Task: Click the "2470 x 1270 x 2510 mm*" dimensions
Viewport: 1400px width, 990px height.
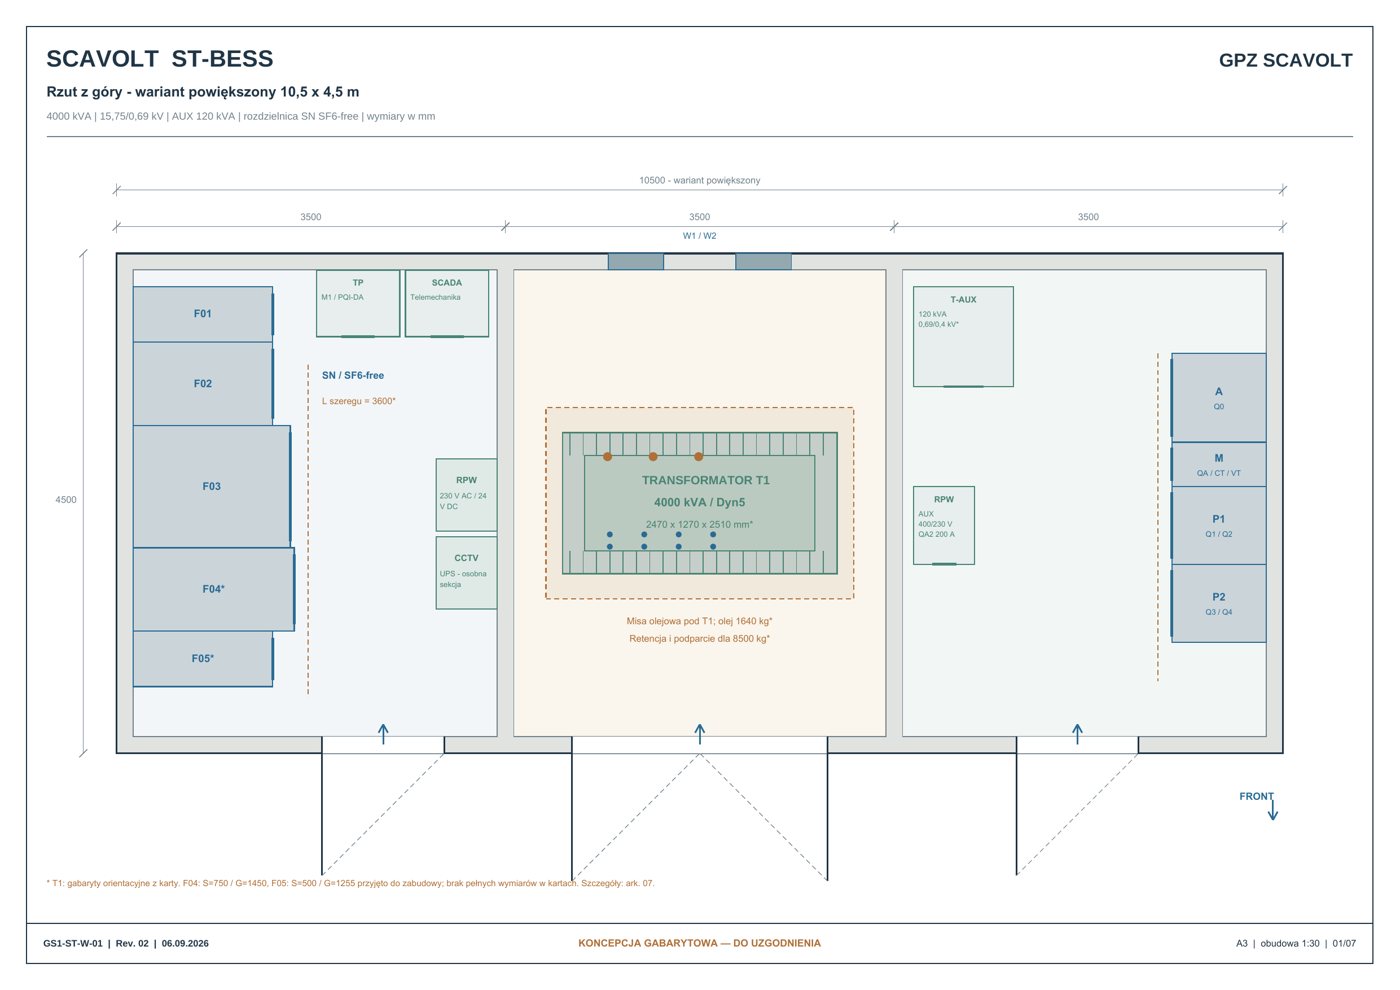Action: [x=700, y=525]
